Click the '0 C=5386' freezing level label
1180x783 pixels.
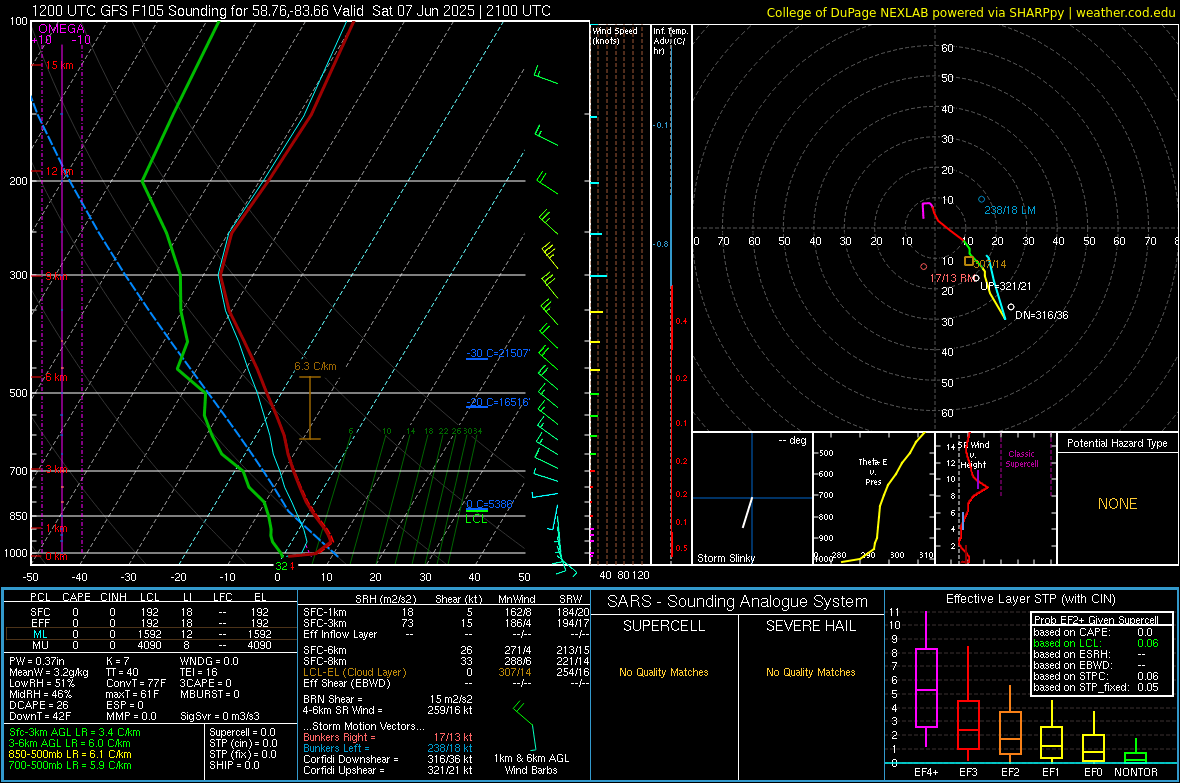(x=489, y=504)
